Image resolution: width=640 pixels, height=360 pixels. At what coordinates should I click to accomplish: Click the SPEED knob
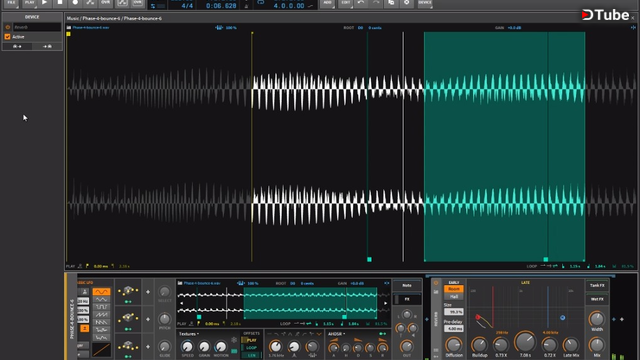click(187, 347)
